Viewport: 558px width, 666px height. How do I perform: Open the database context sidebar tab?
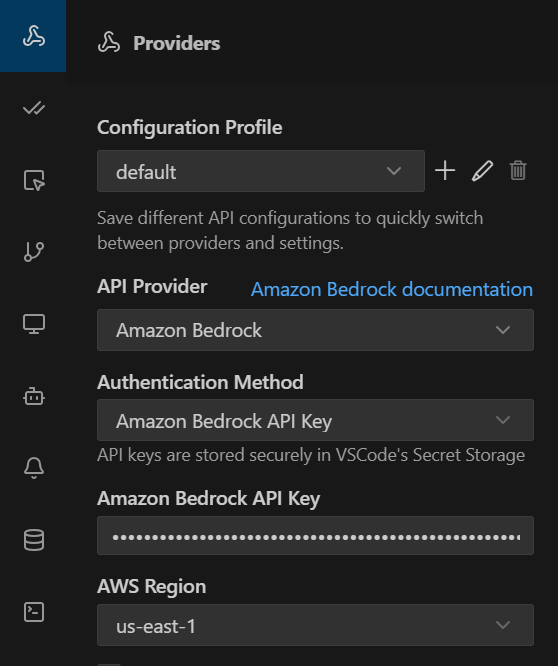pyautogui.click(x=34, y=540)
